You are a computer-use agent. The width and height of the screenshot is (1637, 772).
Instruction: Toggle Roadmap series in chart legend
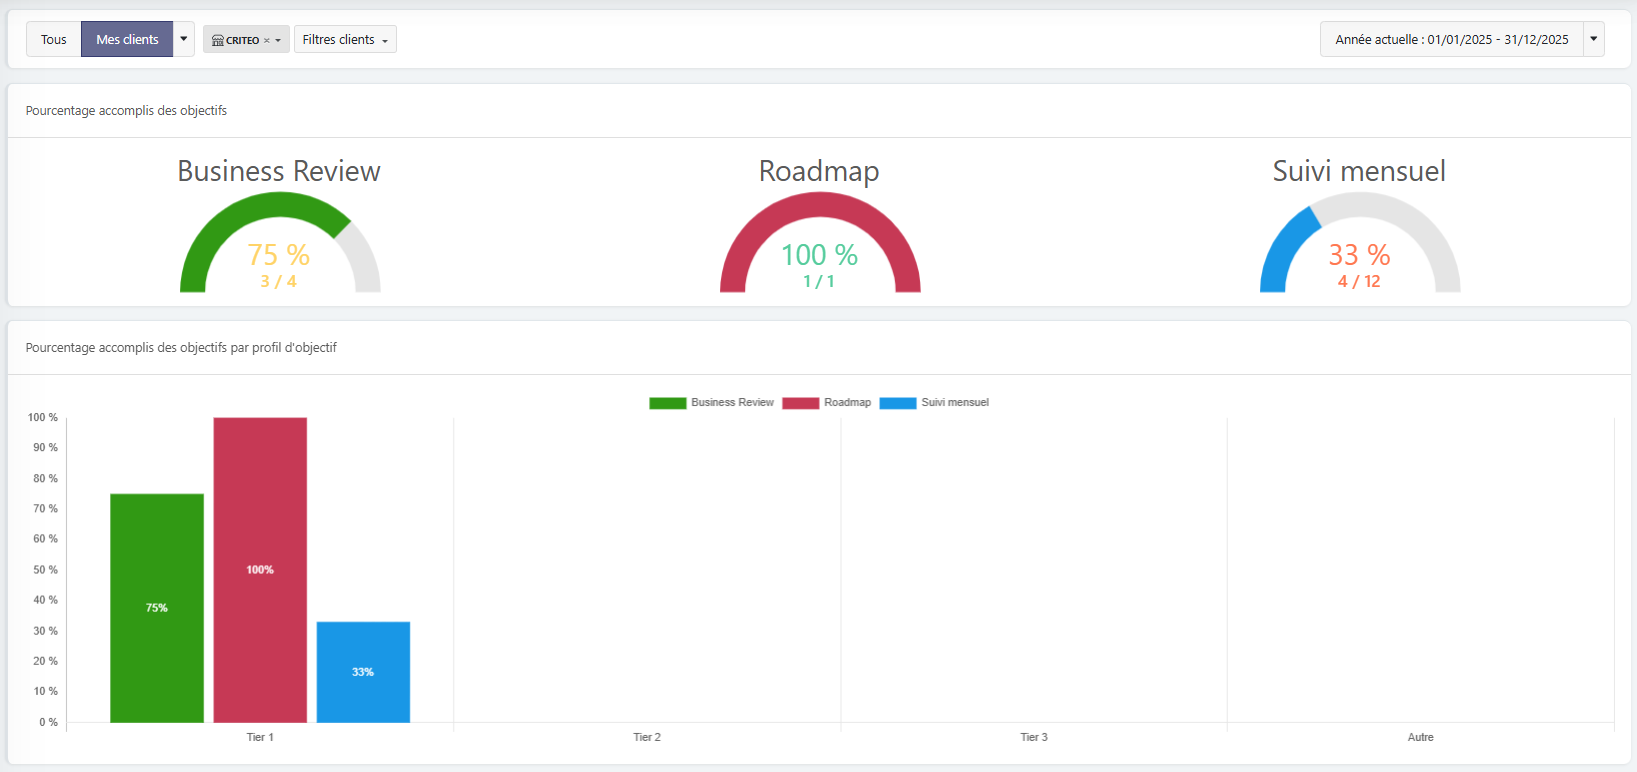click(827, 403)
